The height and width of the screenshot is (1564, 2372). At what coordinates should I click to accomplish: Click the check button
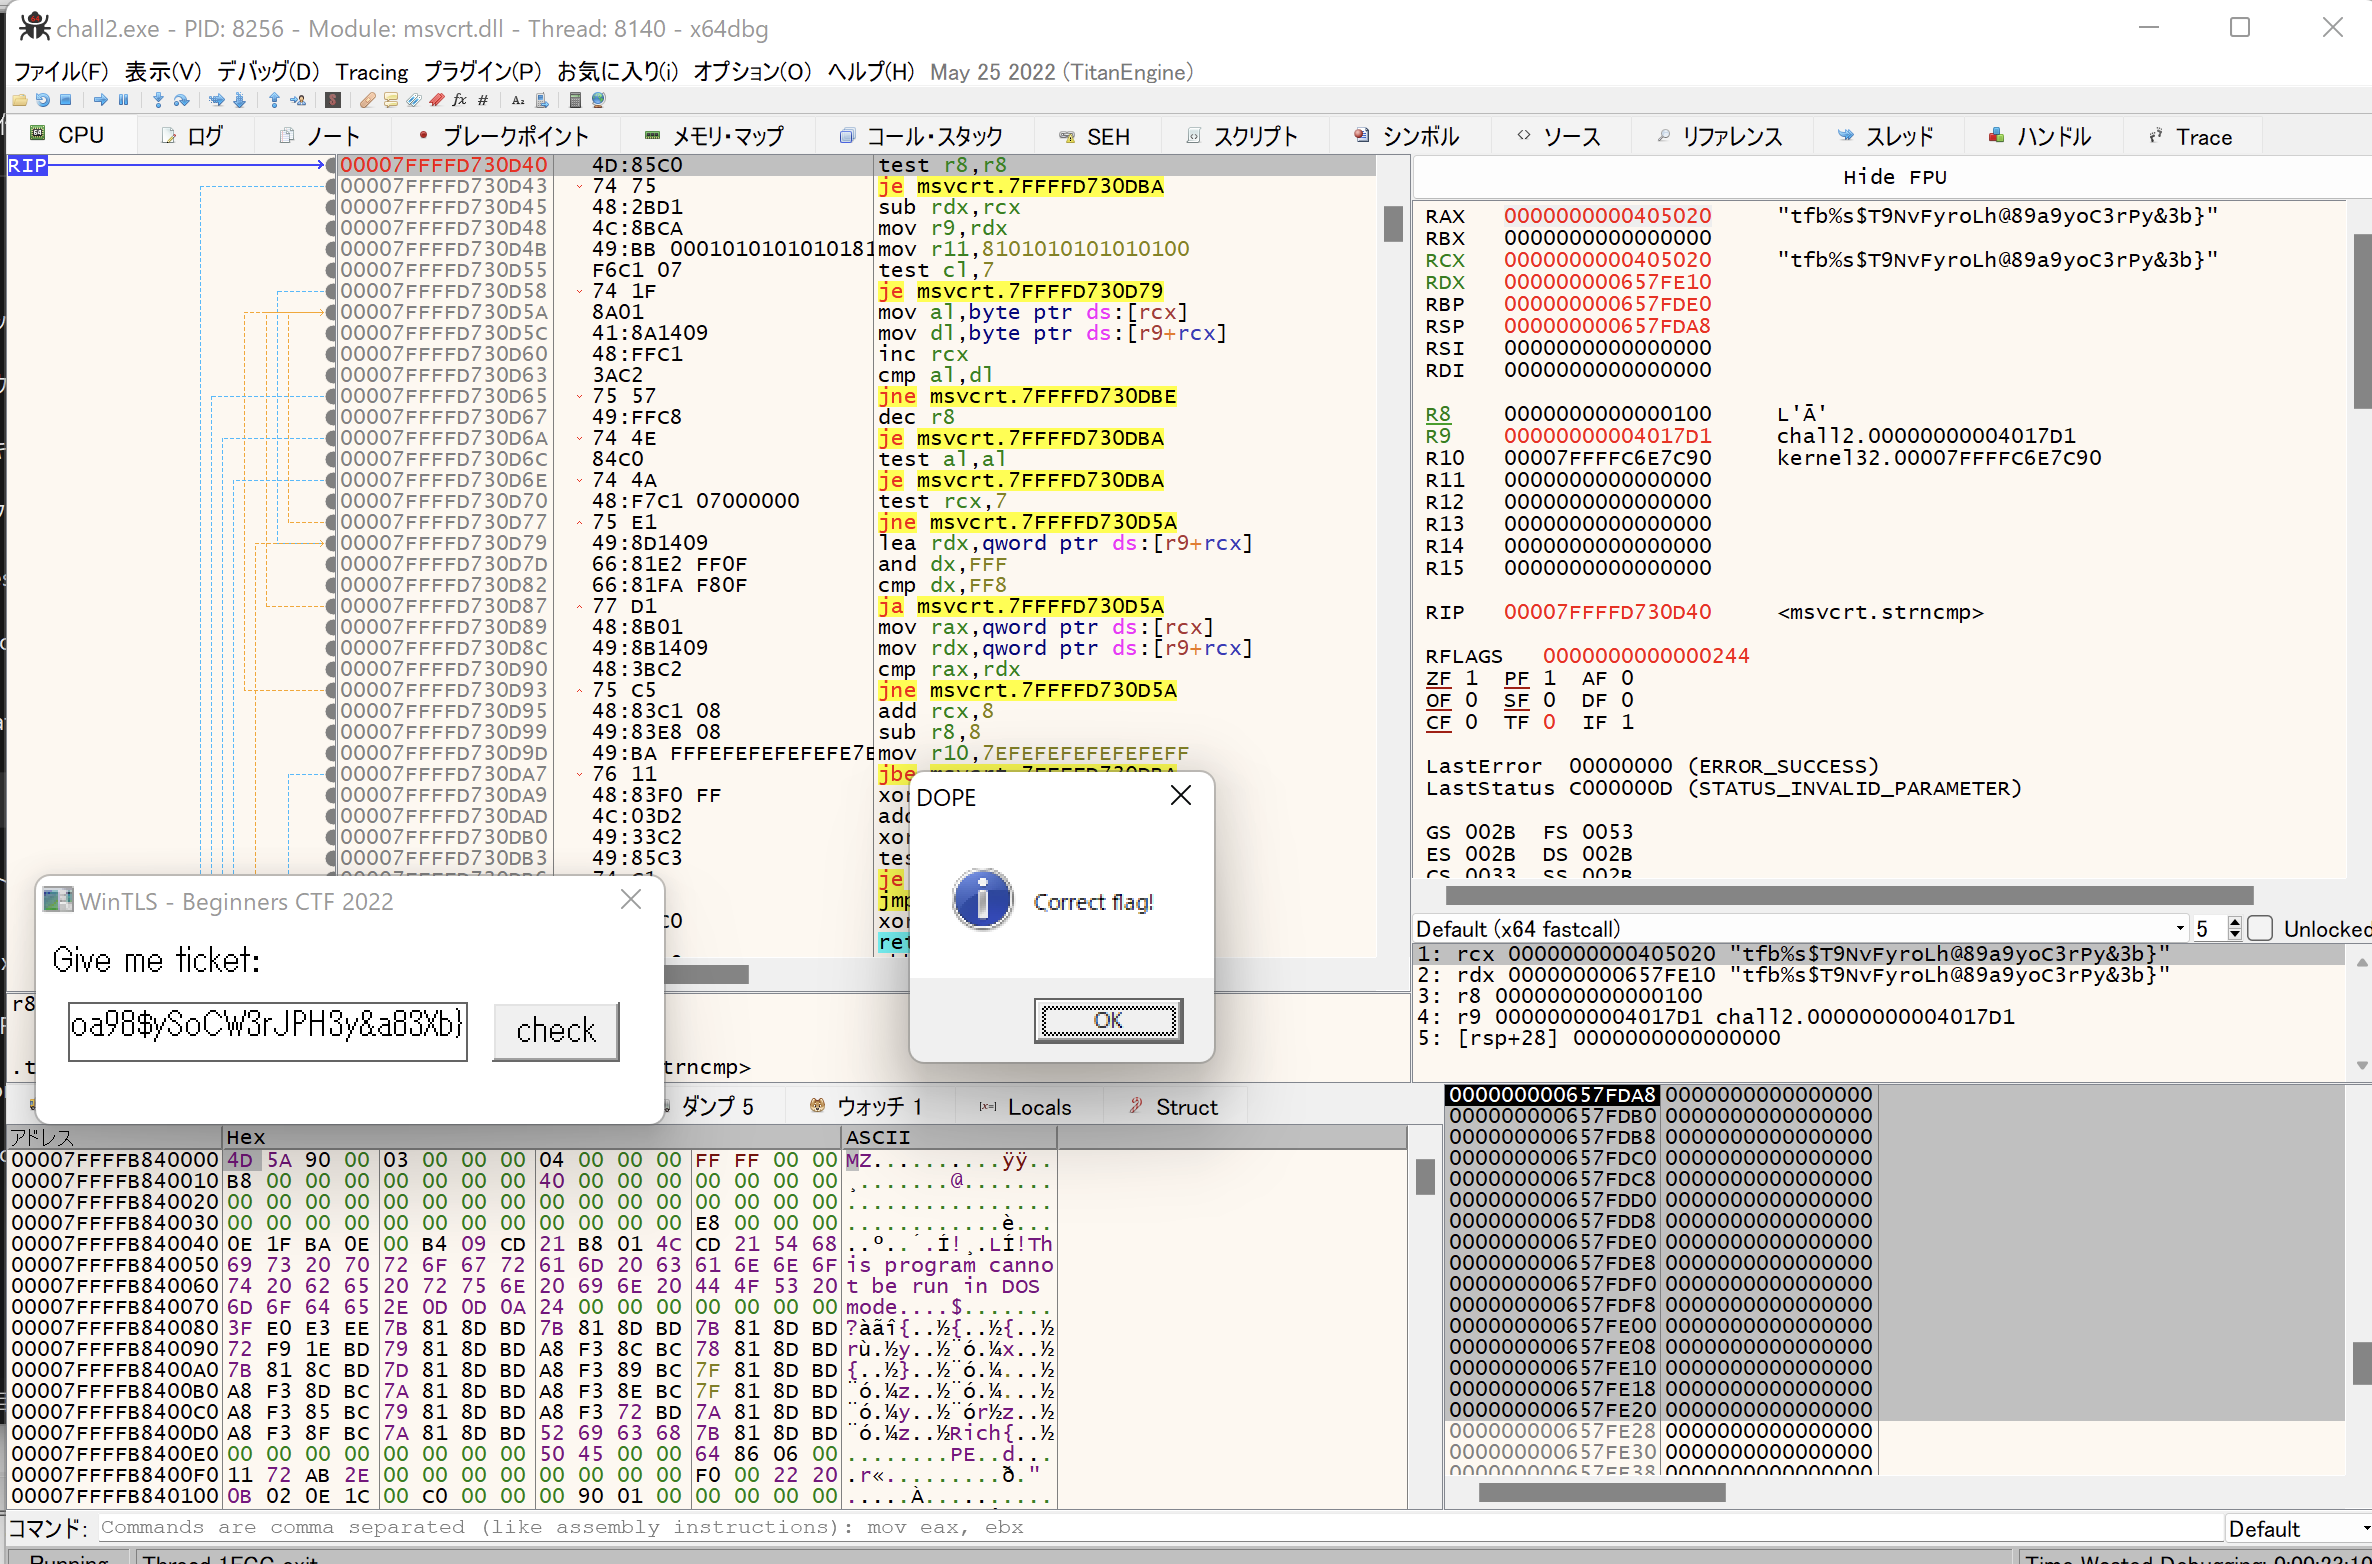pos(555,1030)
